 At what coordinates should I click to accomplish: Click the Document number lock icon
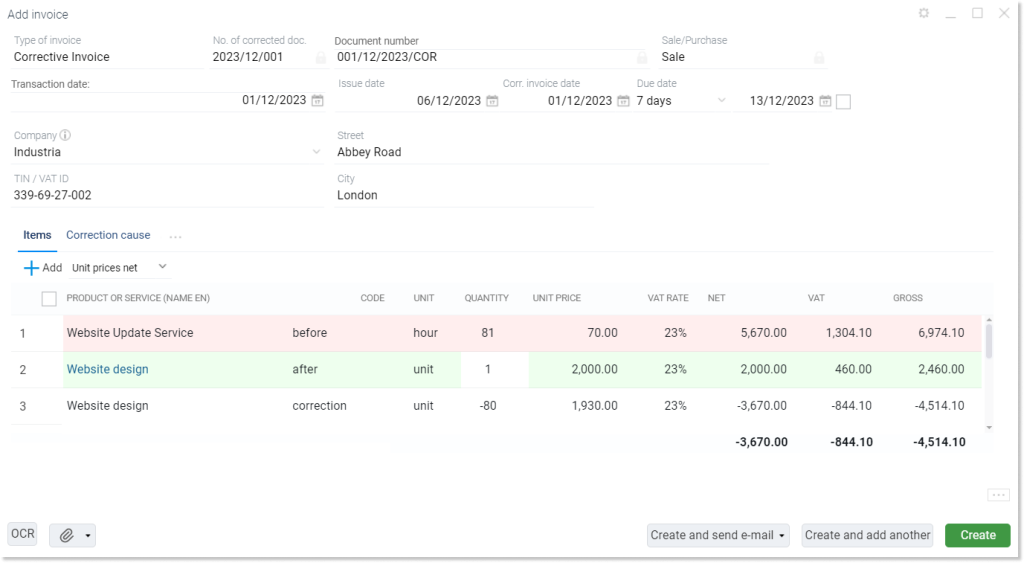643,58
